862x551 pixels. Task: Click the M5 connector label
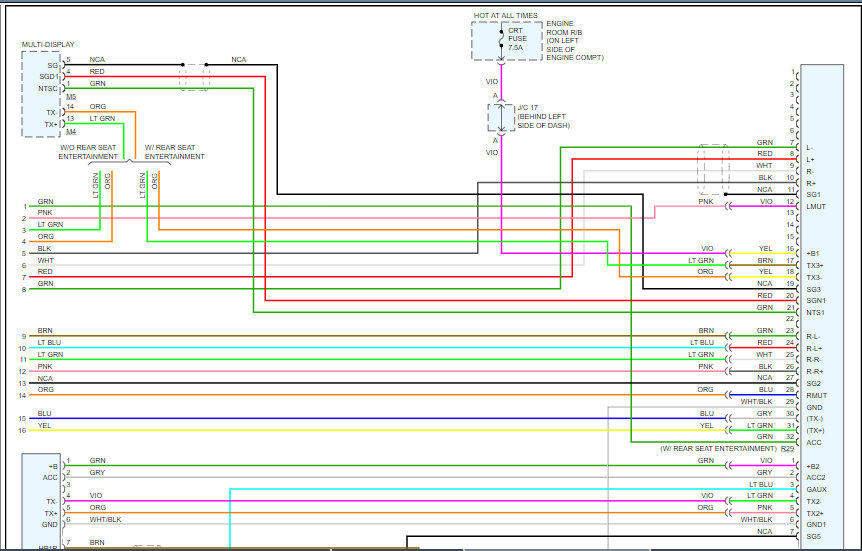tap(71, 97)
